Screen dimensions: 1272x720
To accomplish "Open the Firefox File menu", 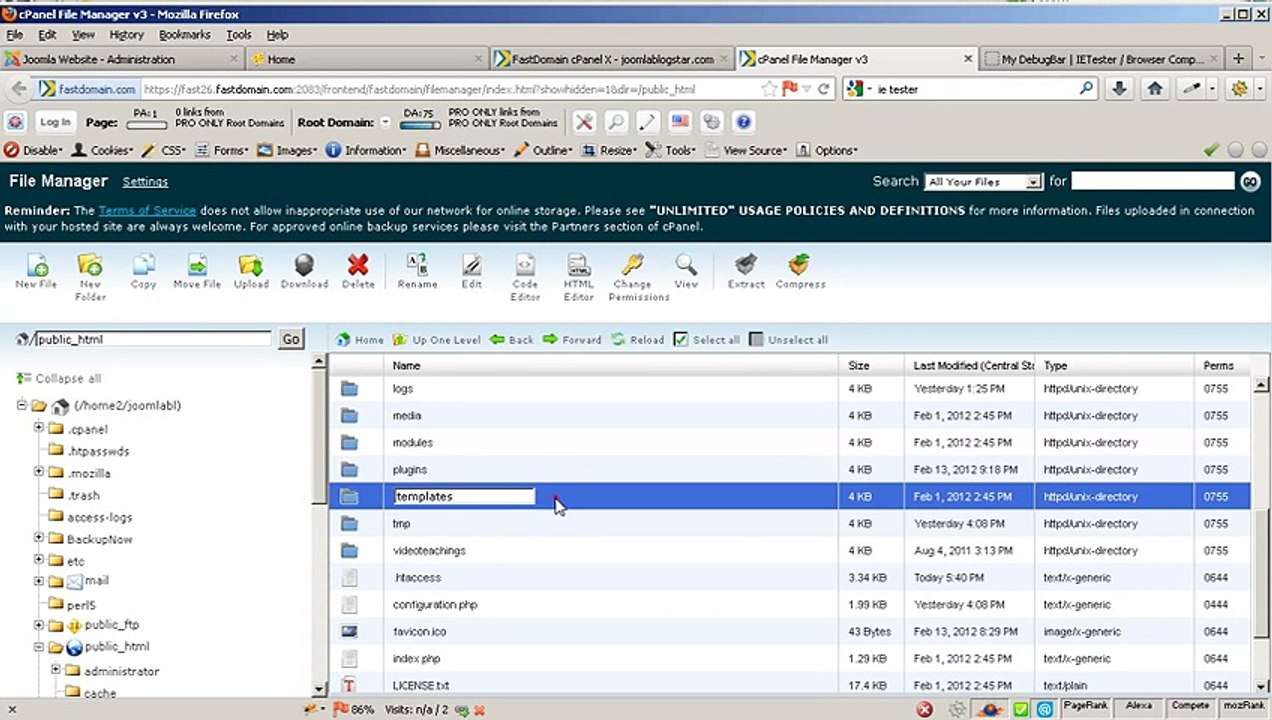I will pyautogui.click(x=14, y=34).
